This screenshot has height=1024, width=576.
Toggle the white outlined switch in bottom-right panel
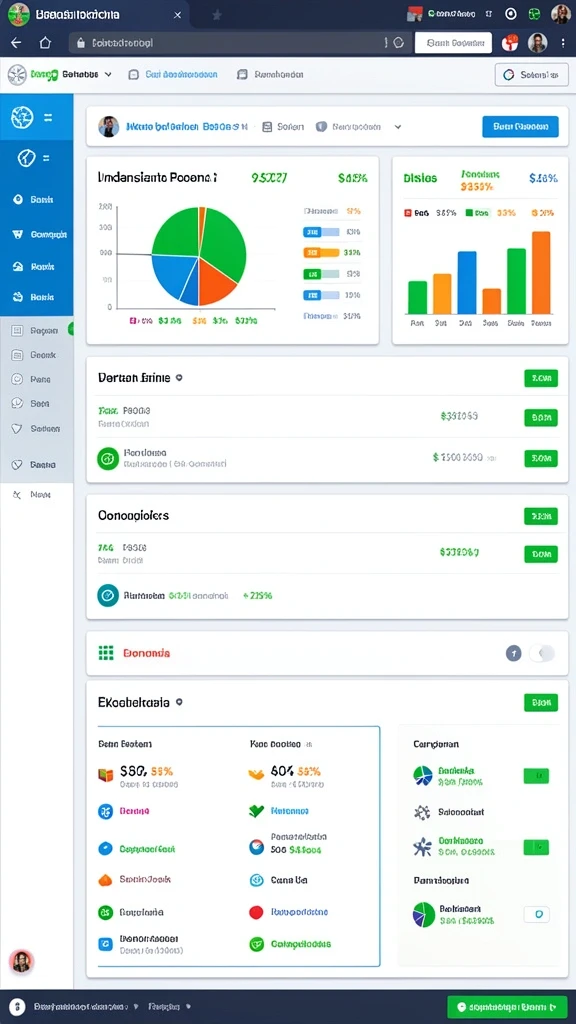click(536, 914)
